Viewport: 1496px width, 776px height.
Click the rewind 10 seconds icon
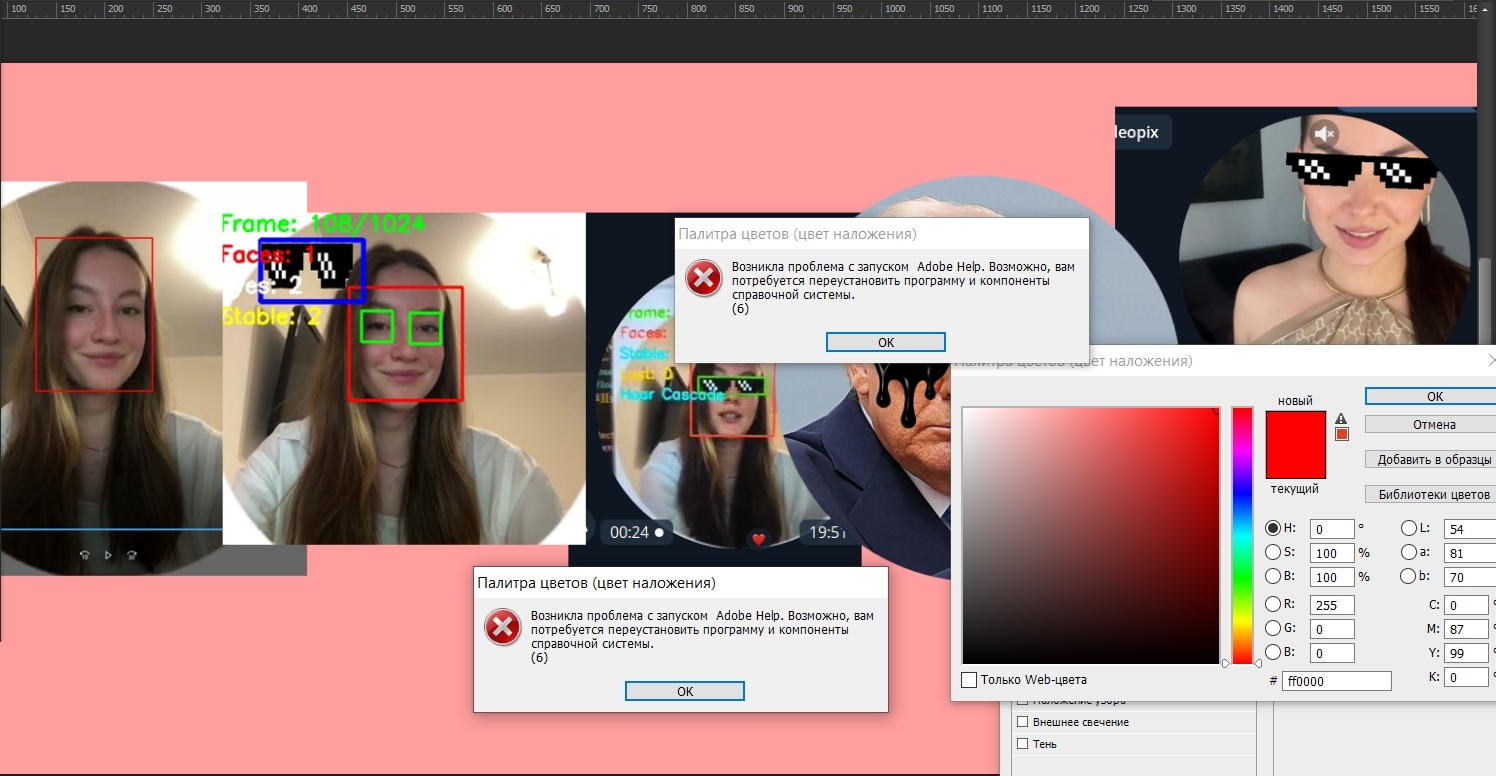click(85, 555)
